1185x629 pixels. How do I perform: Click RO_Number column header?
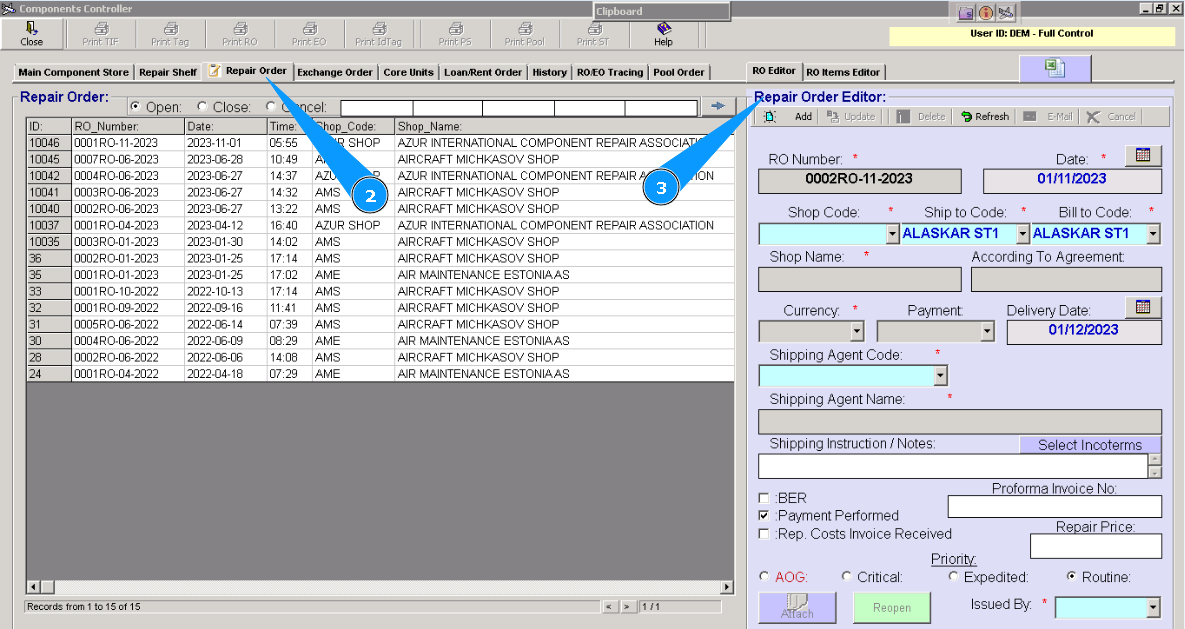pos(128,126)
